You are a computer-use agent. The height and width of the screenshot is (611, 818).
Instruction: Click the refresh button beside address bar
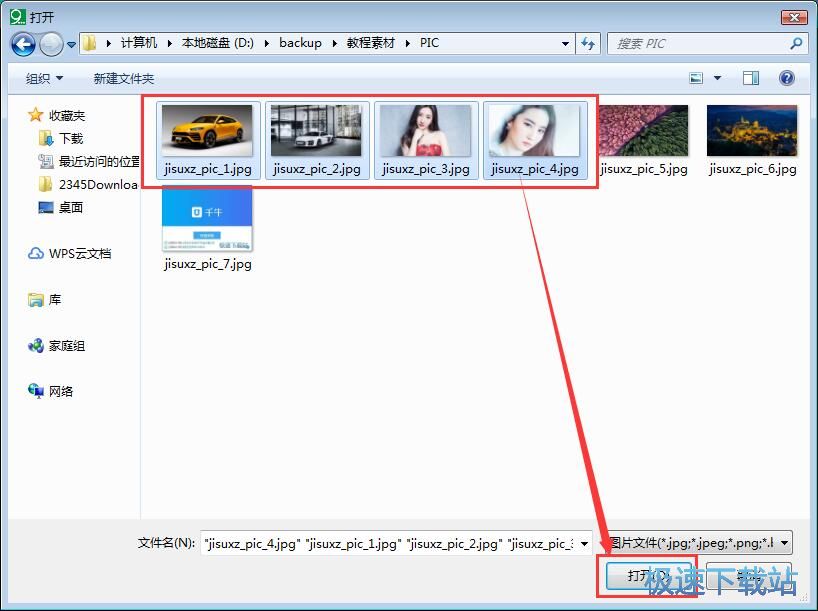point(588,44)
